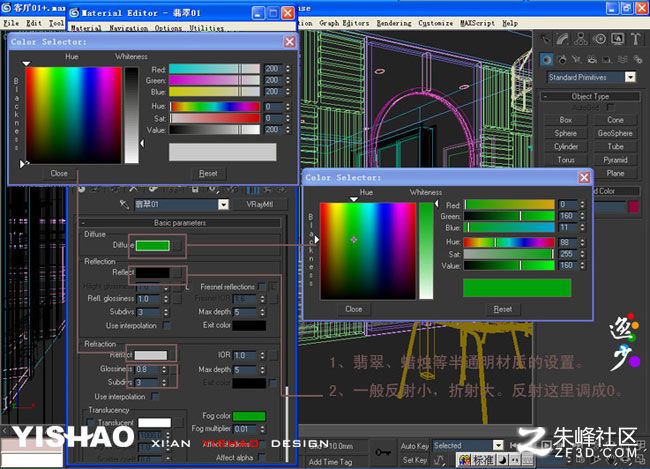
Task: Open the IME soft keyboard icon
Action: (527, 459)
